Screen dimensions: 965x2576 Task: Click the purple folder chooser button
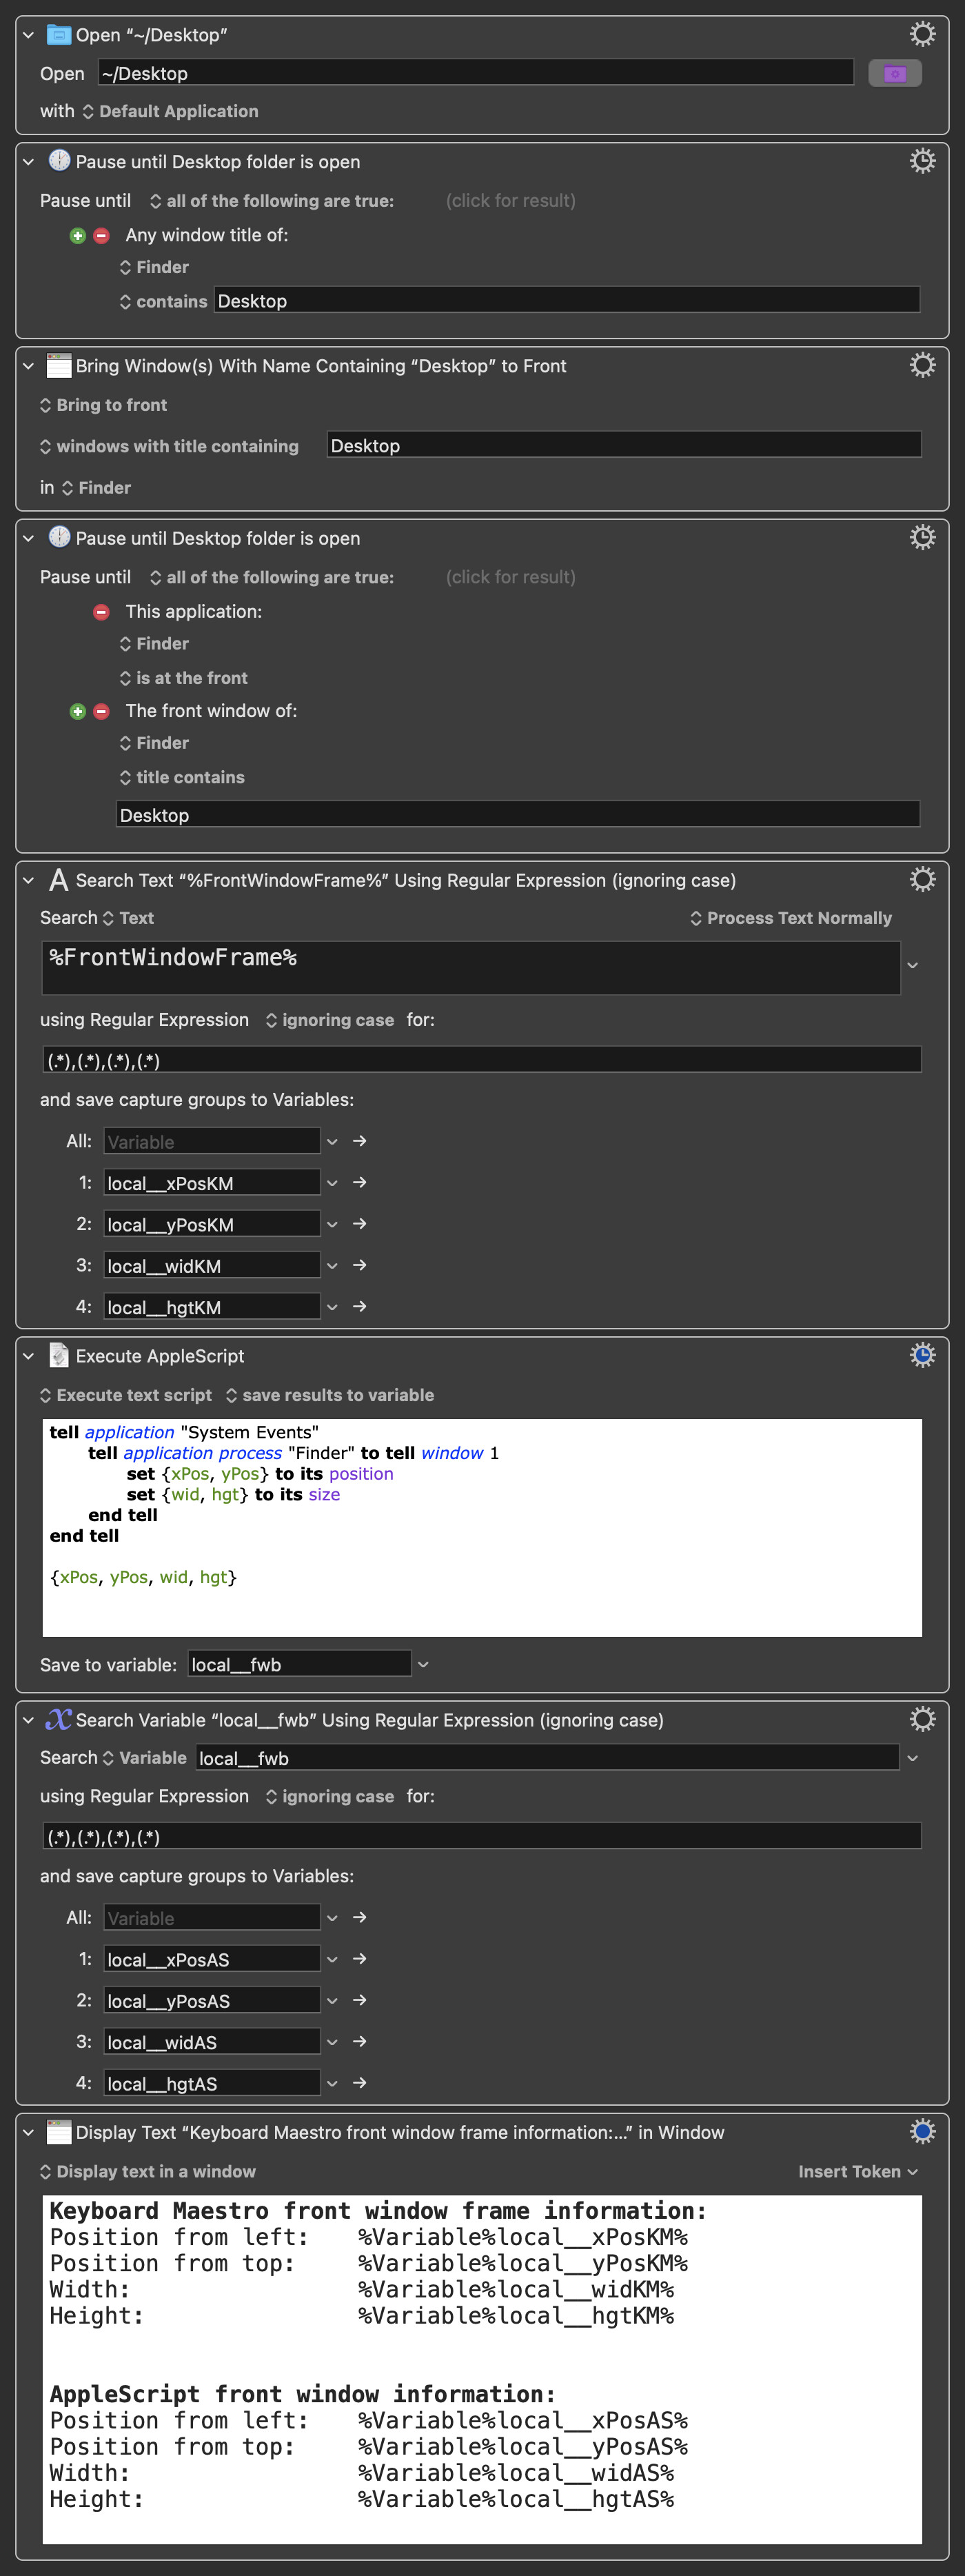coord(895,73)
